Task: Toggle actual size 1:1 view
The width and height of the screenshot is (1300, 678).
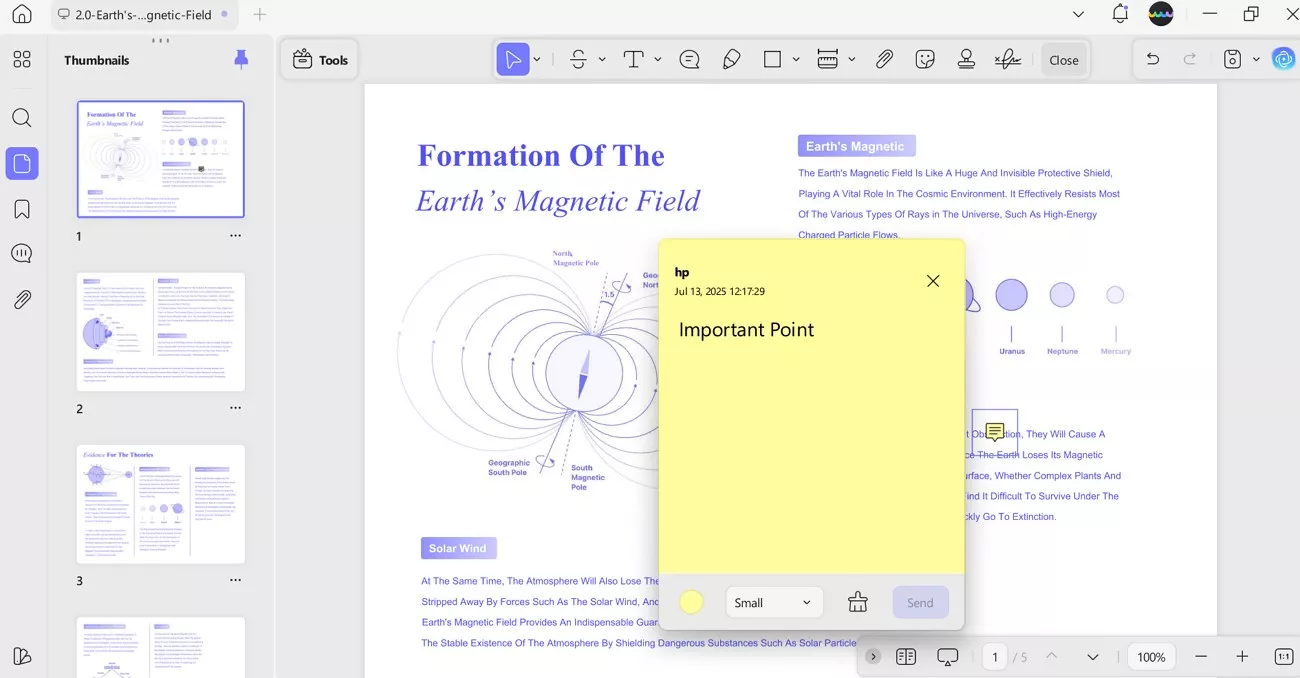Action: coord(1283,656)
